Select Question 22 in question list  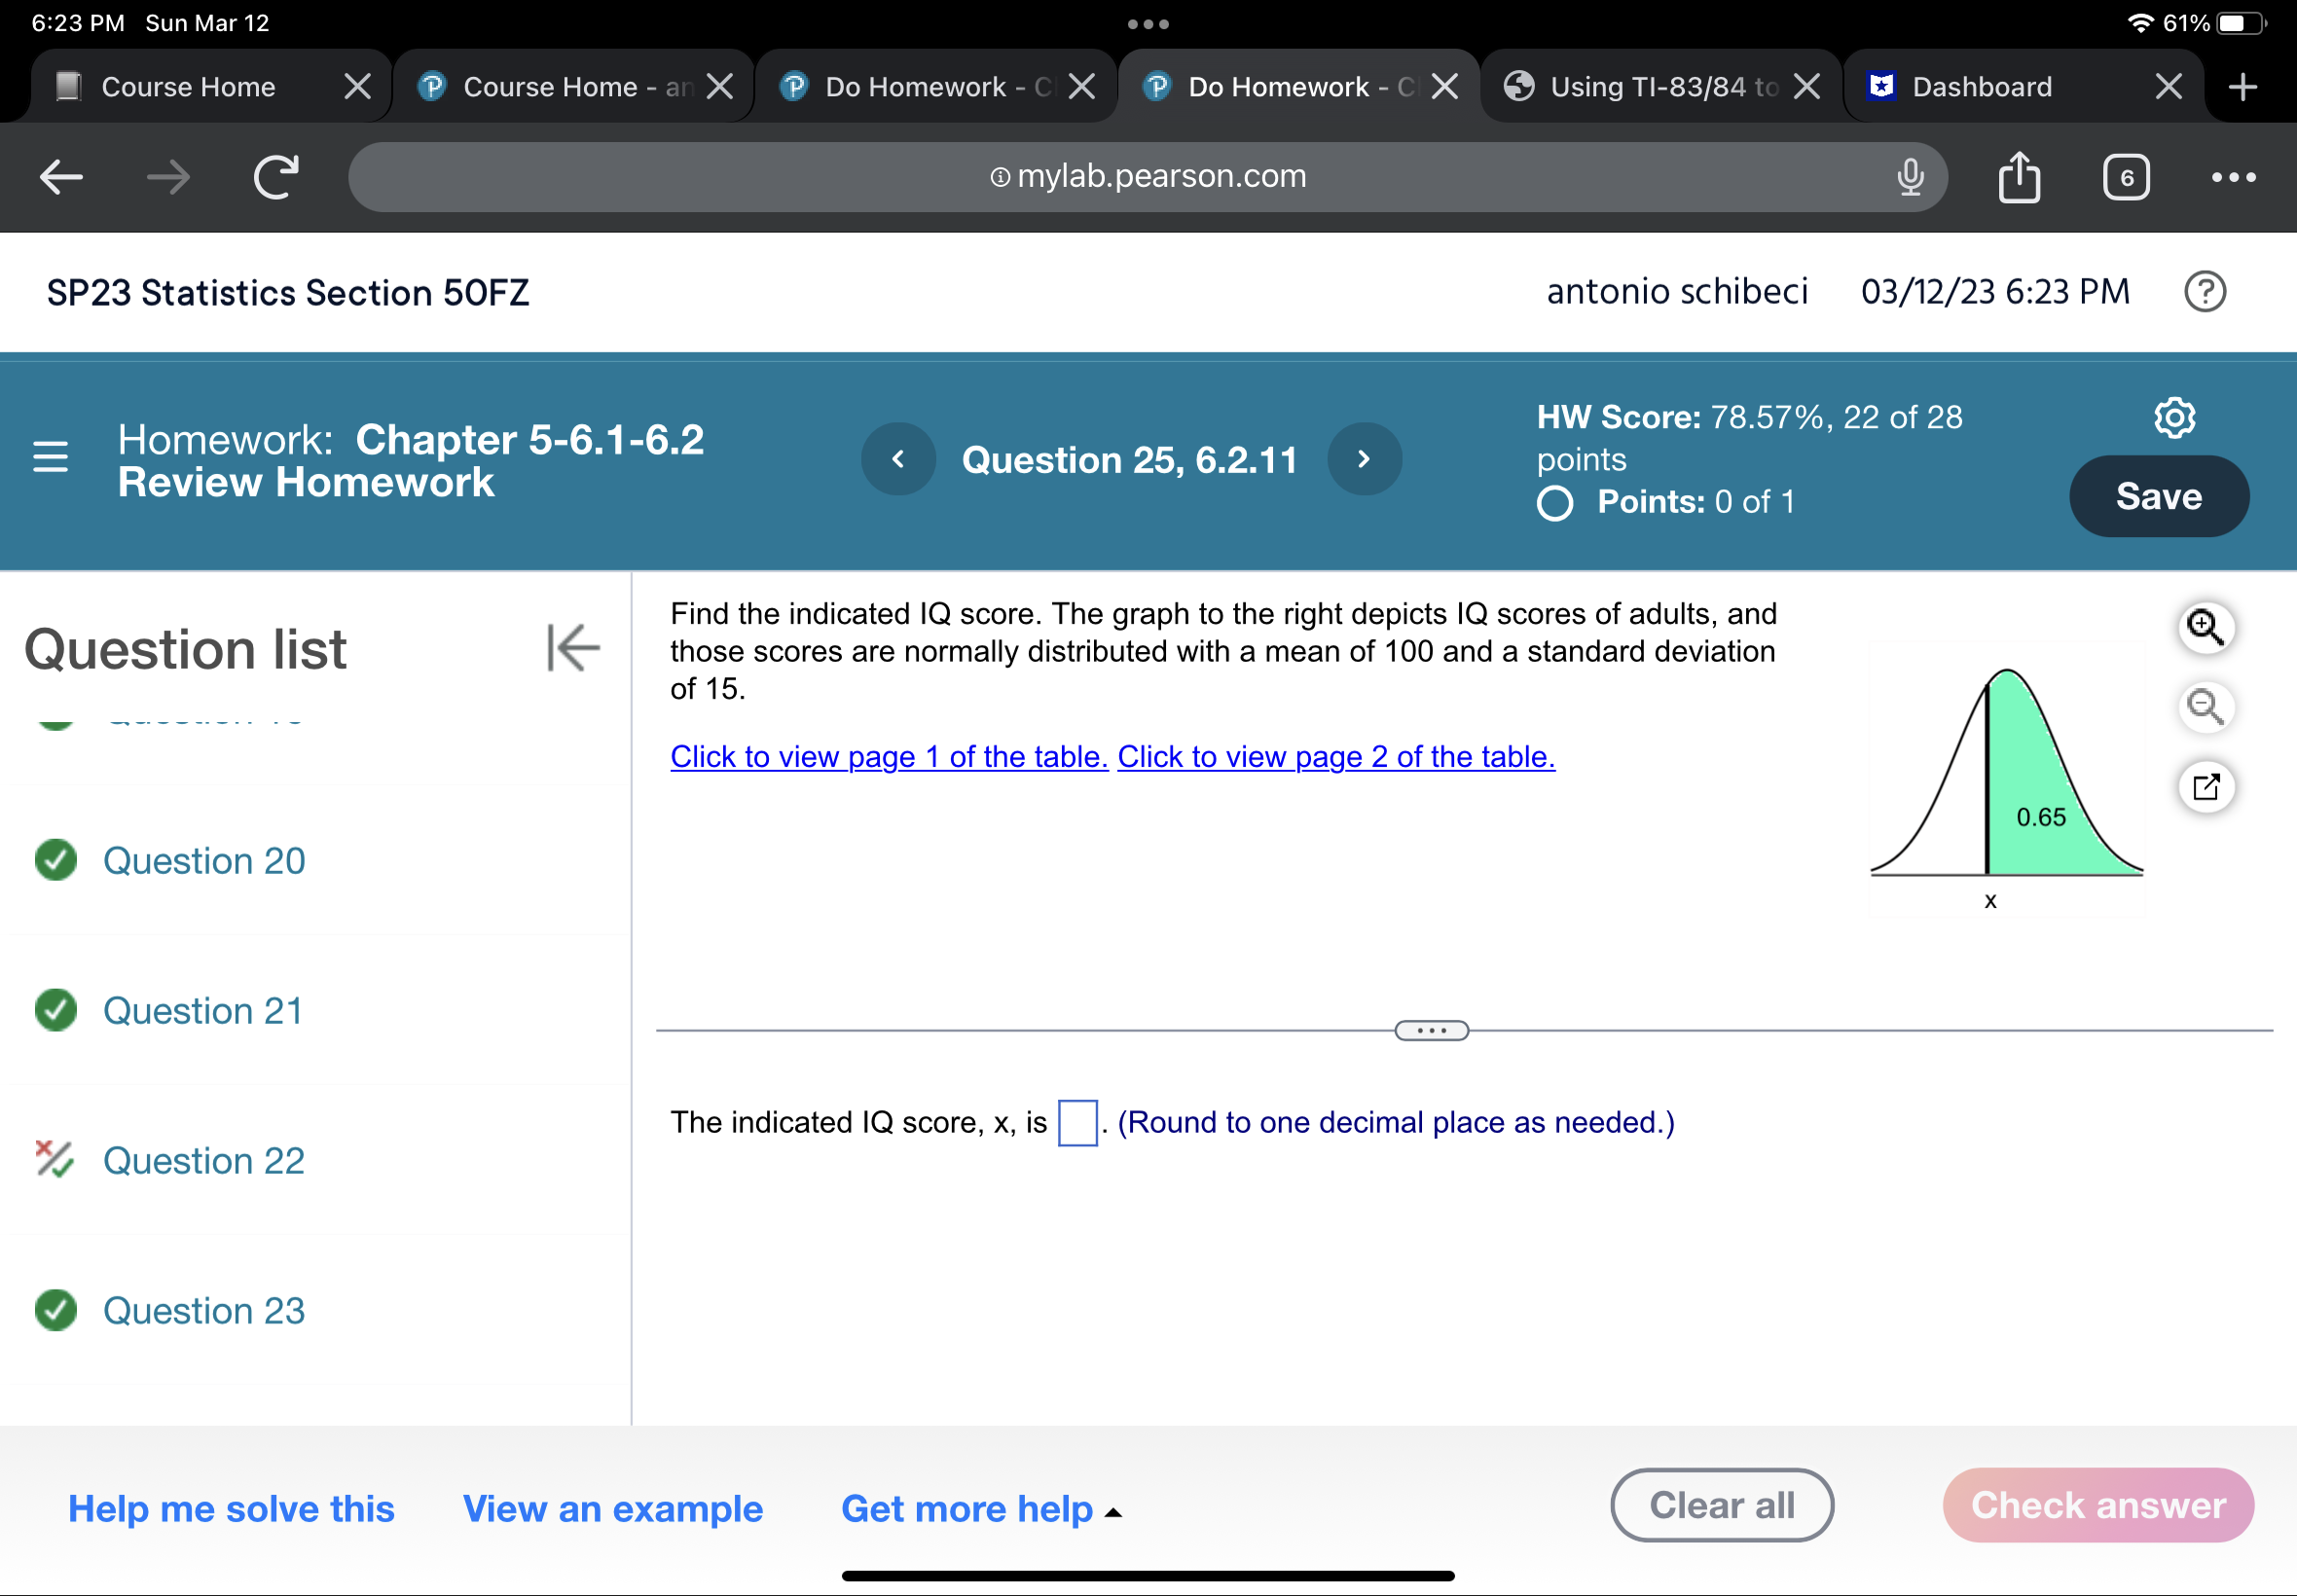203,1160
